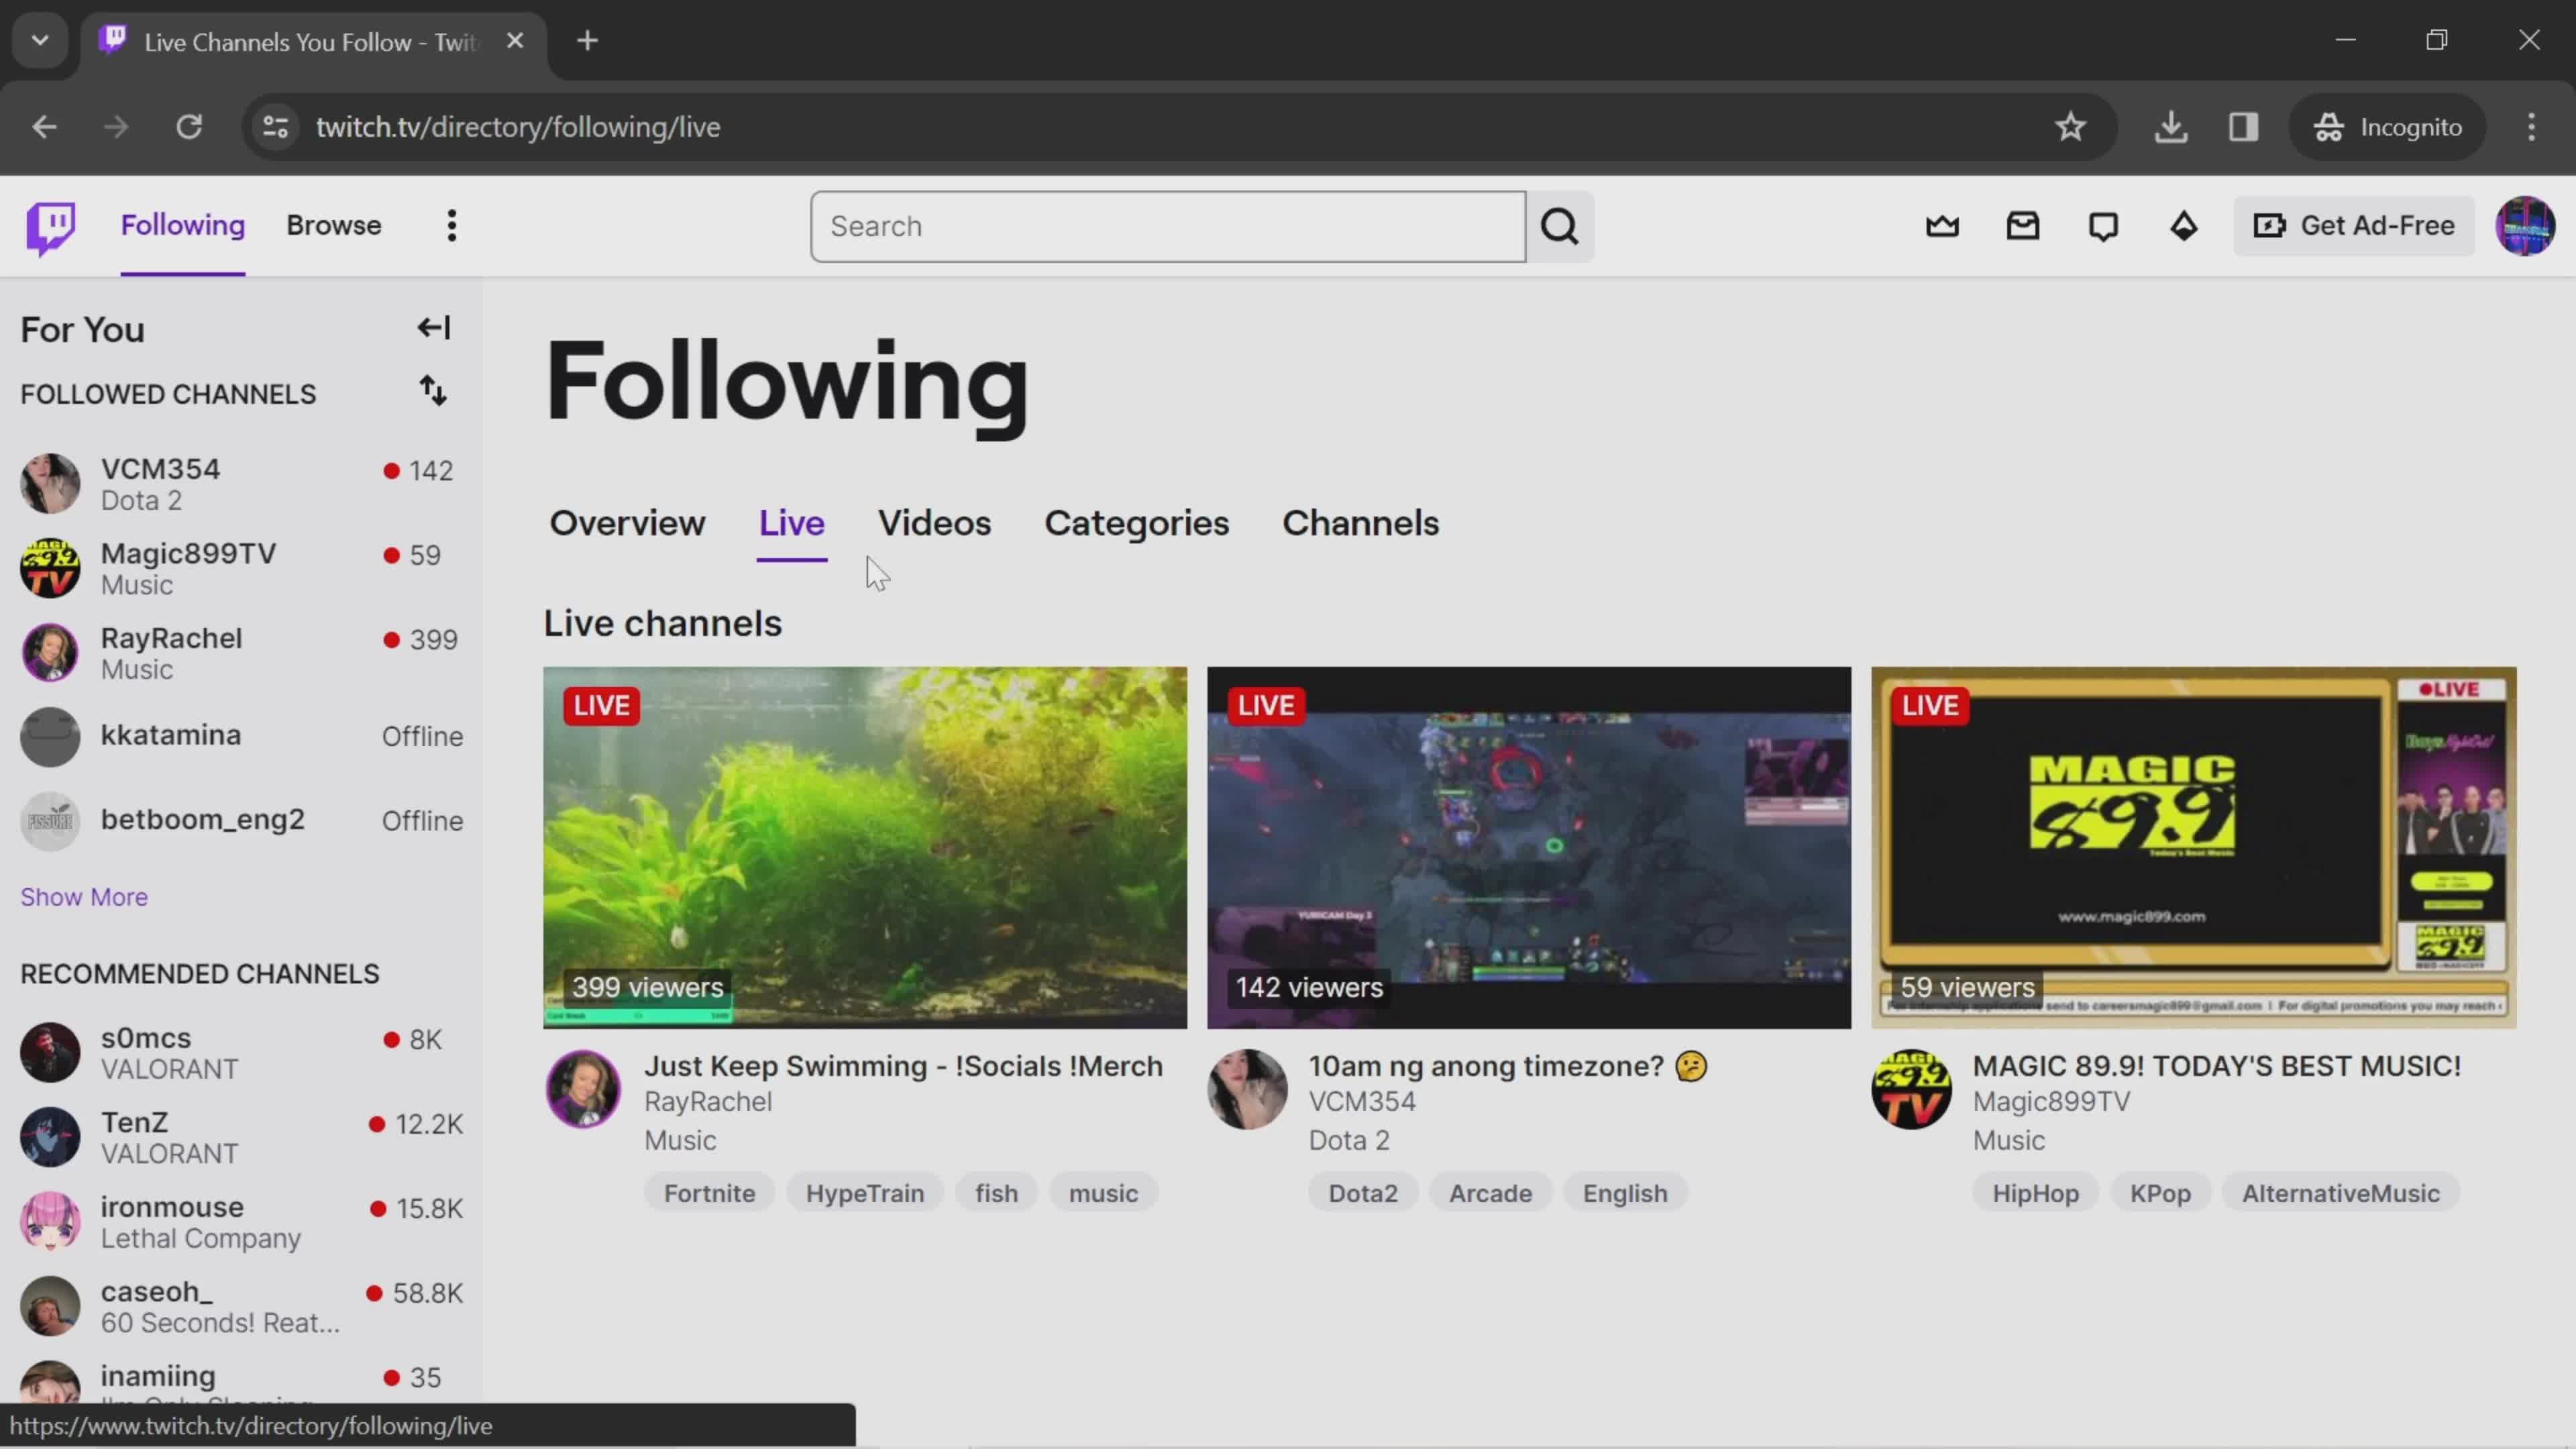Screen dimensions: 2576x1449
Task: Open Prime Loot crown icon
Action: click(x=1942, y=226)
